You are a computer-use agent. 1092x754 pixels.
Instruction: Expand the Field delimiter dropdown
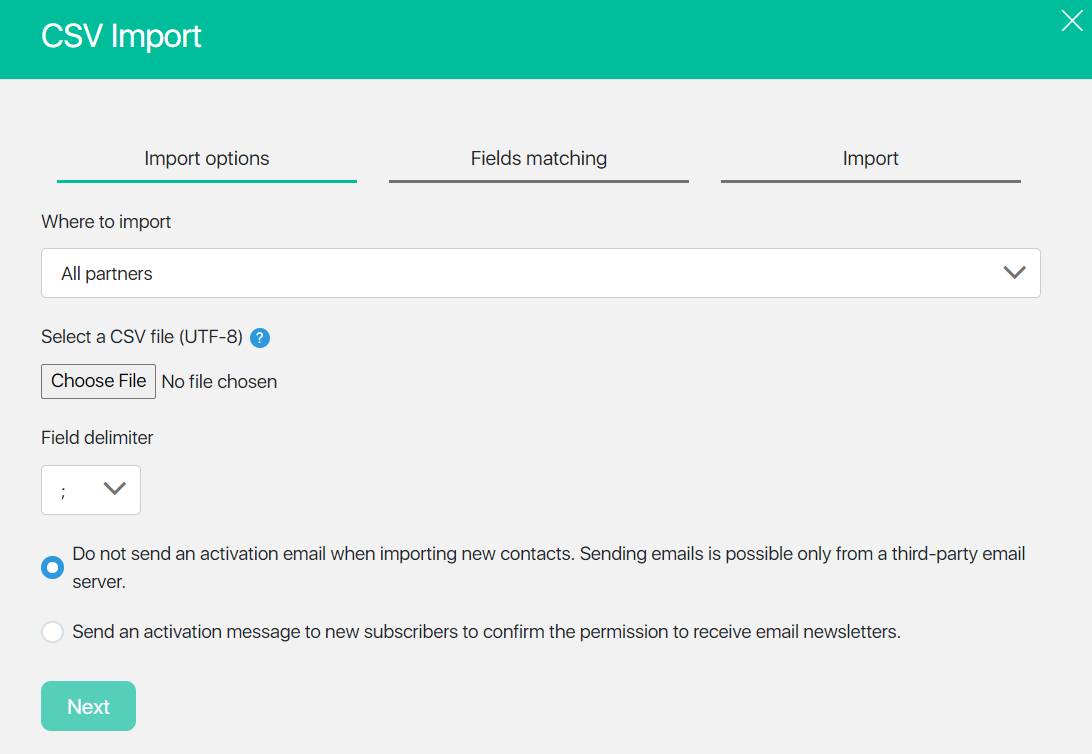click(91, 490)
